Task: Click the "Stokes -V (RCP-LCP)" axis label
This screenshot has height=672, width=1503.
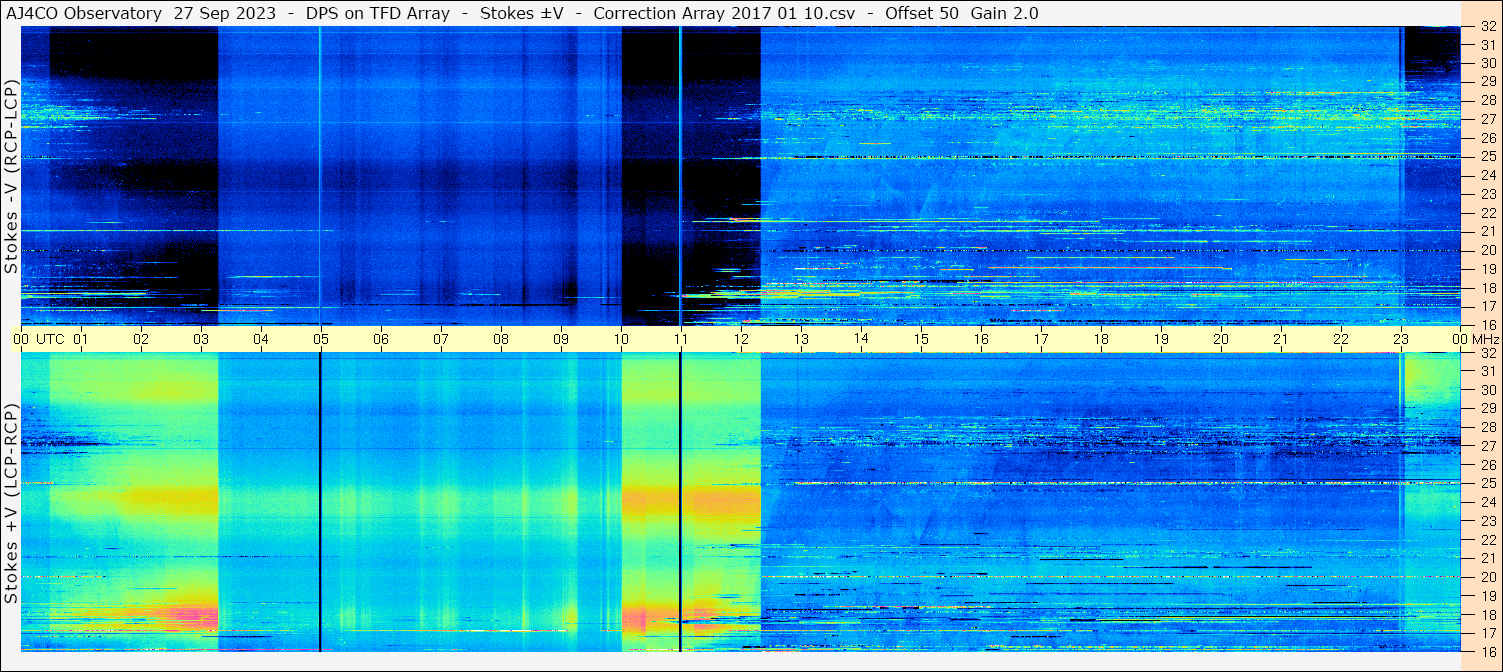Action: point(11,176)
